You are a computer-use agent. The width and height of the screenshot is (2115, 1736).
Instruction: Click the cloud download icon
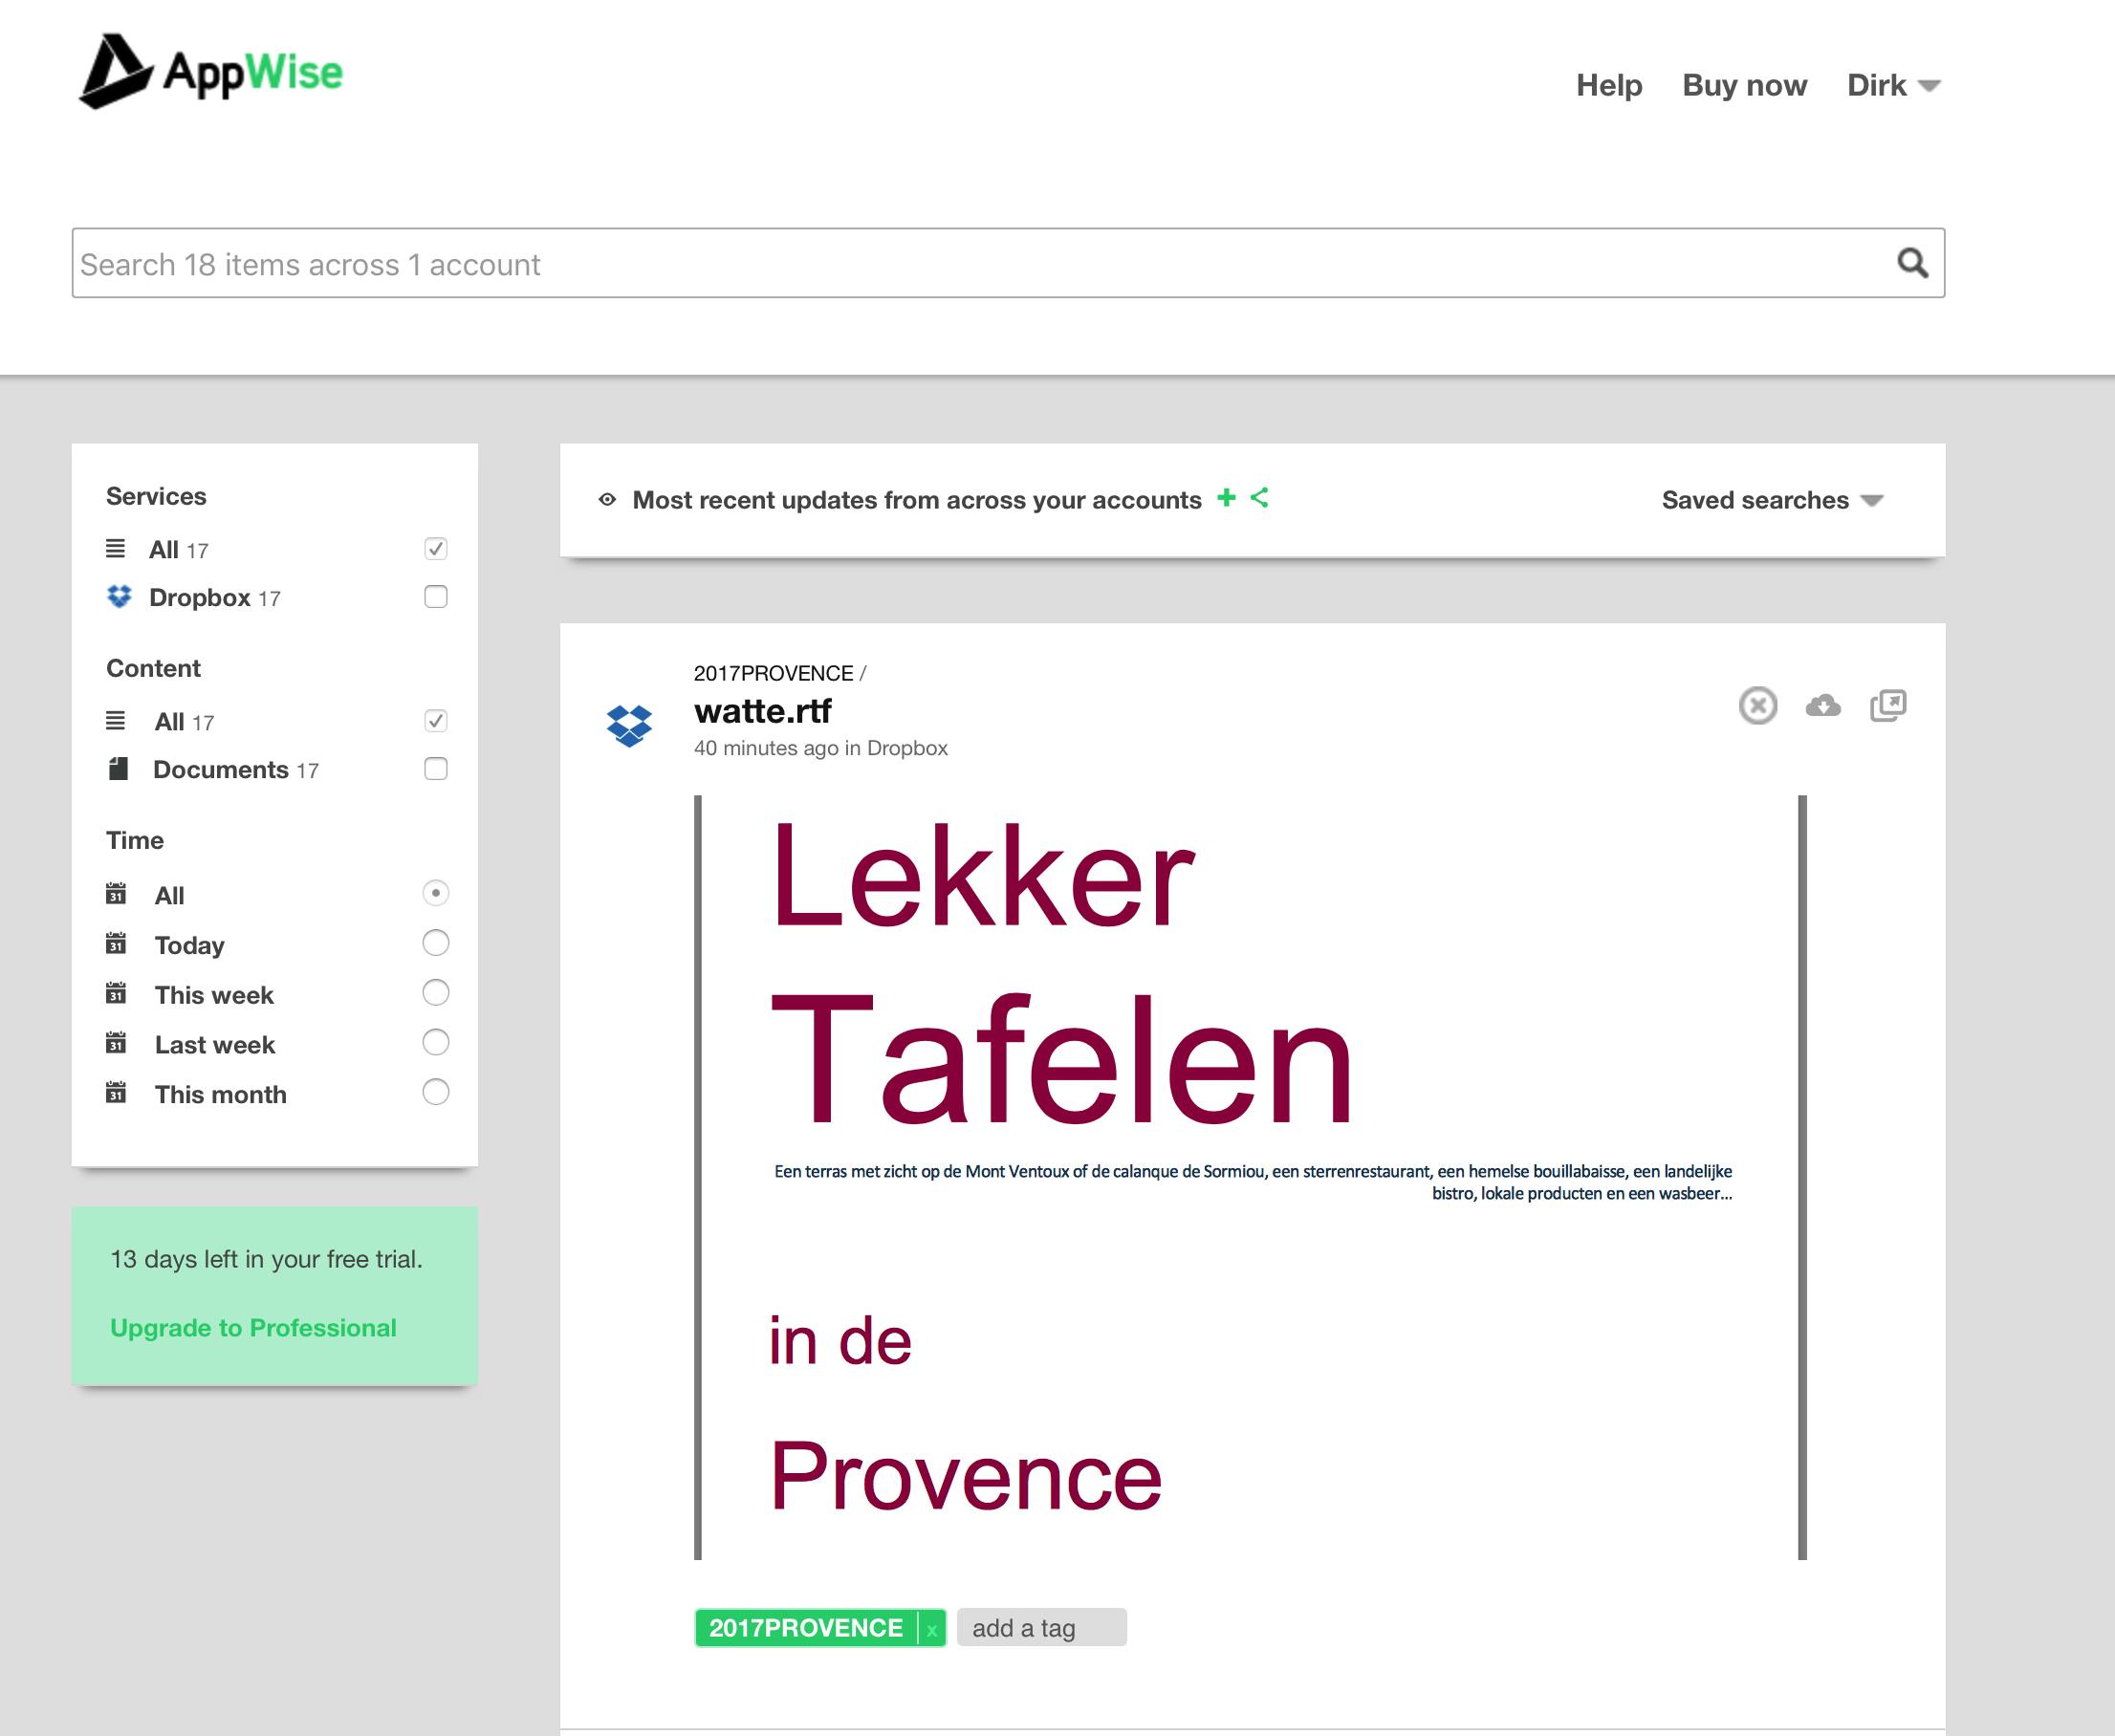point(1822,706)
